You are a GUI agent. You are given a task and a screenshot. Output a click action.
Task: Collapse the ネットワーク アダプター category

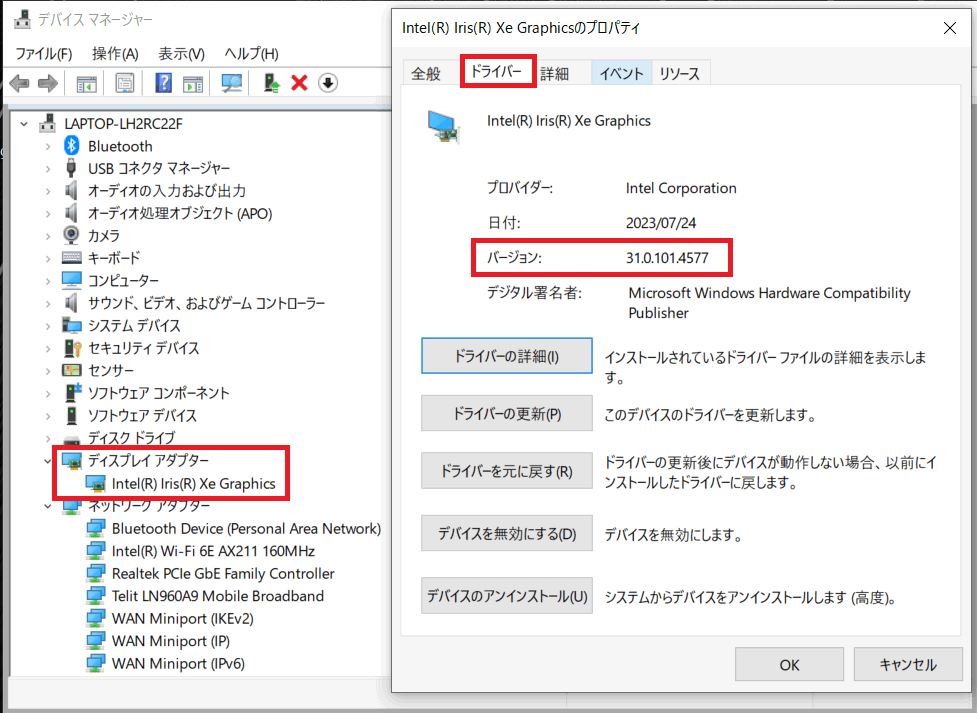48,506
